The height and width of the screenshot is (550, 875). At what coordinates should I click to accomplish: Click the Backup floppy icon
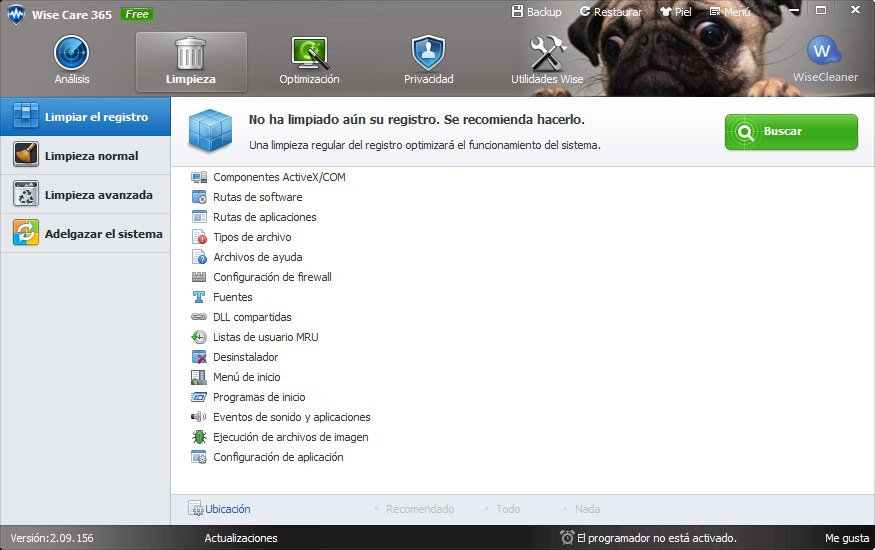click(517, 11)
